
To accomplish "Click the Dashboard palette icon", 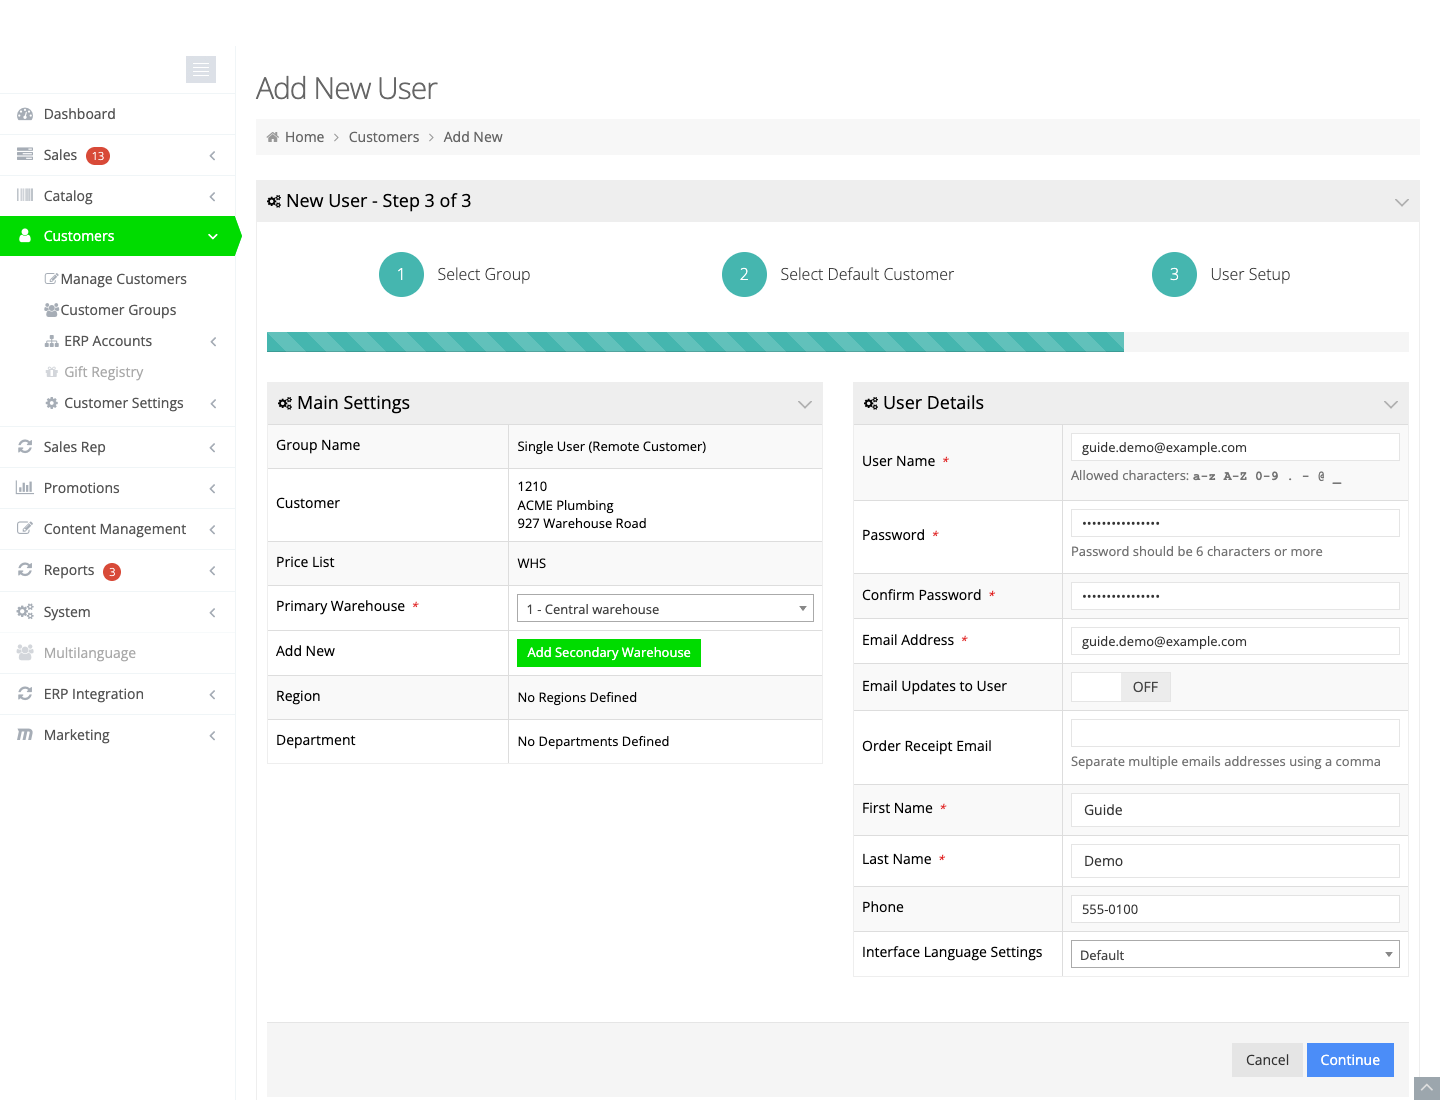I will coord(25,114).
